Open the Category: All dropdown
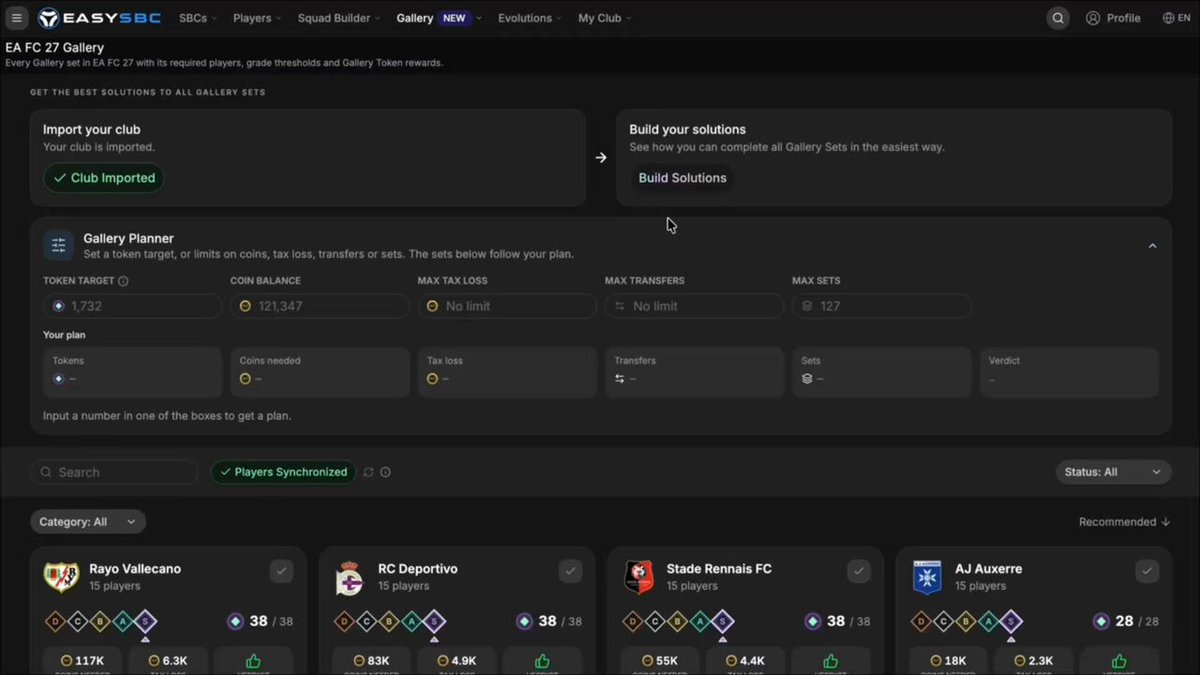 (88, 522)
